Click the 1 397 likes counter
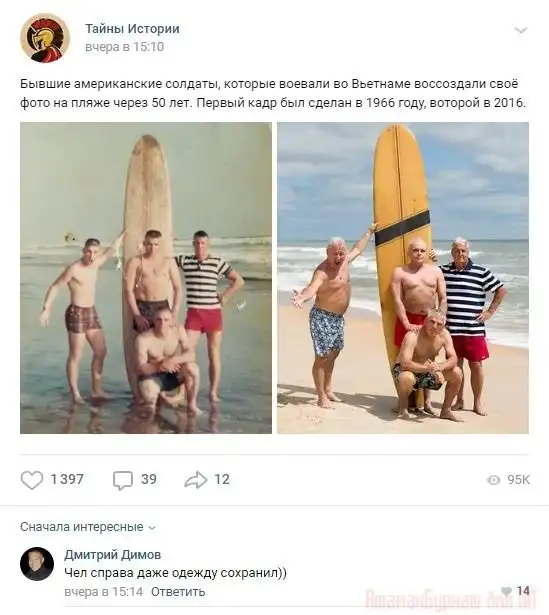 [x=67, y=479]
